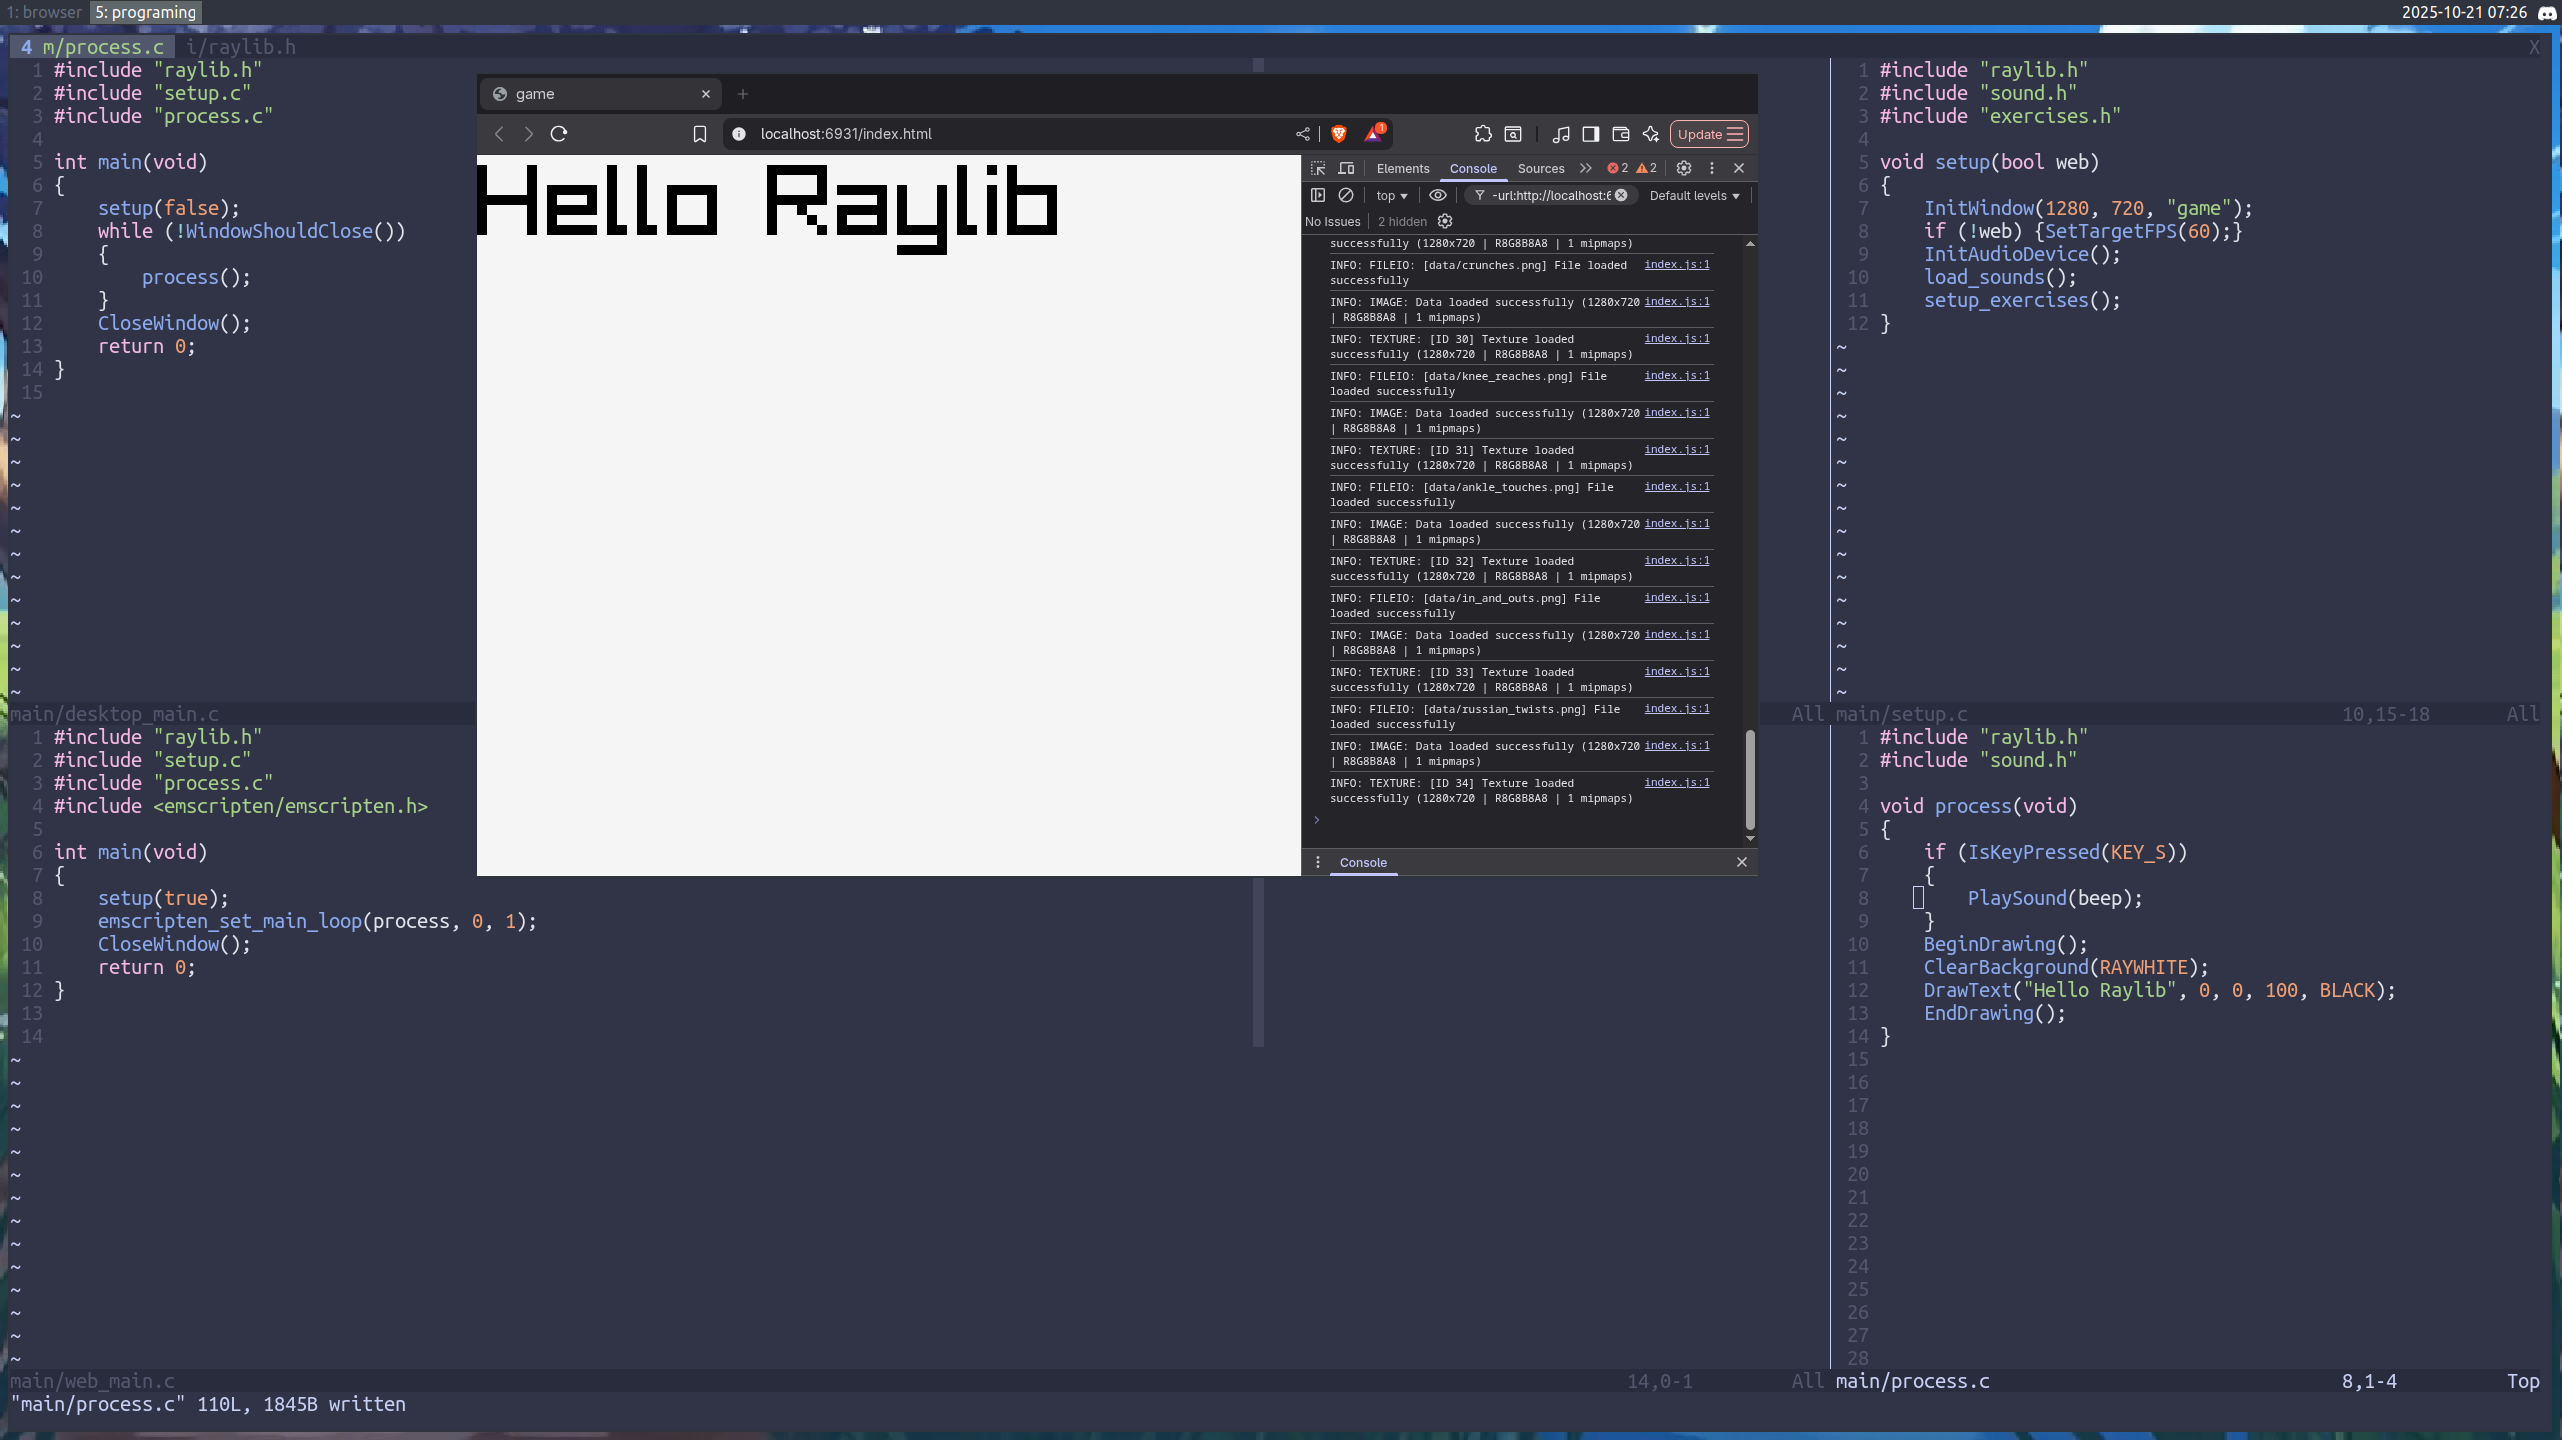
Task: Open the Default levels dropdown
Action: (x=1694, y=196)
